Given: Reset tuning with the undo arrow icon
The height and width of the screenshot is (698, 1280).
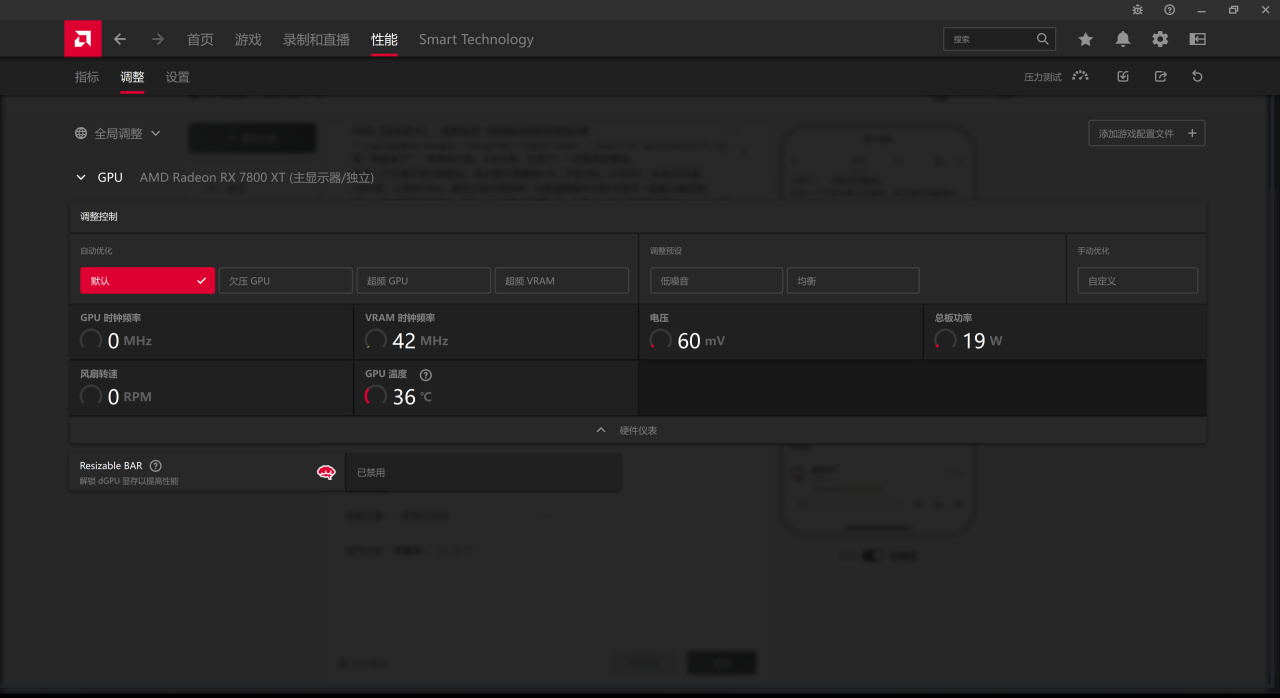Looking at the screenshot, I should tap(1197, 76).
